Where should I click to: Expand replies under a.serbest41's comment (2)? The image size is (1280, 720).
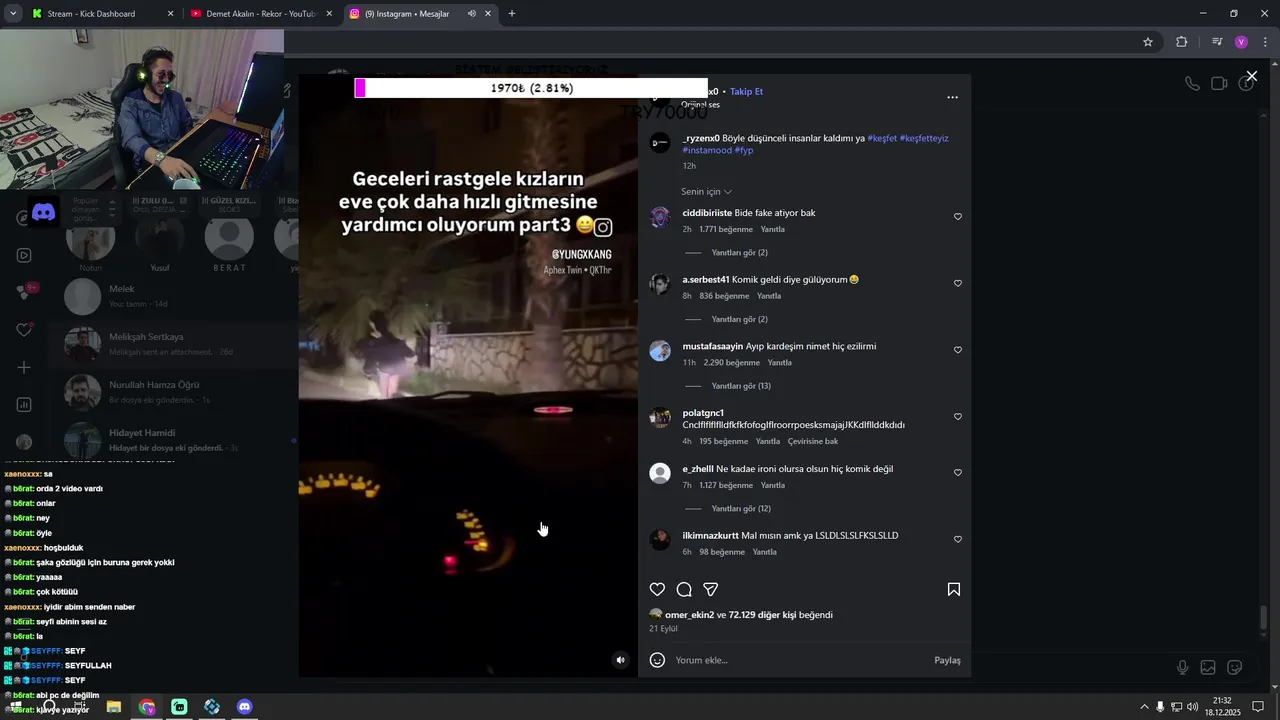pos(739,320)
